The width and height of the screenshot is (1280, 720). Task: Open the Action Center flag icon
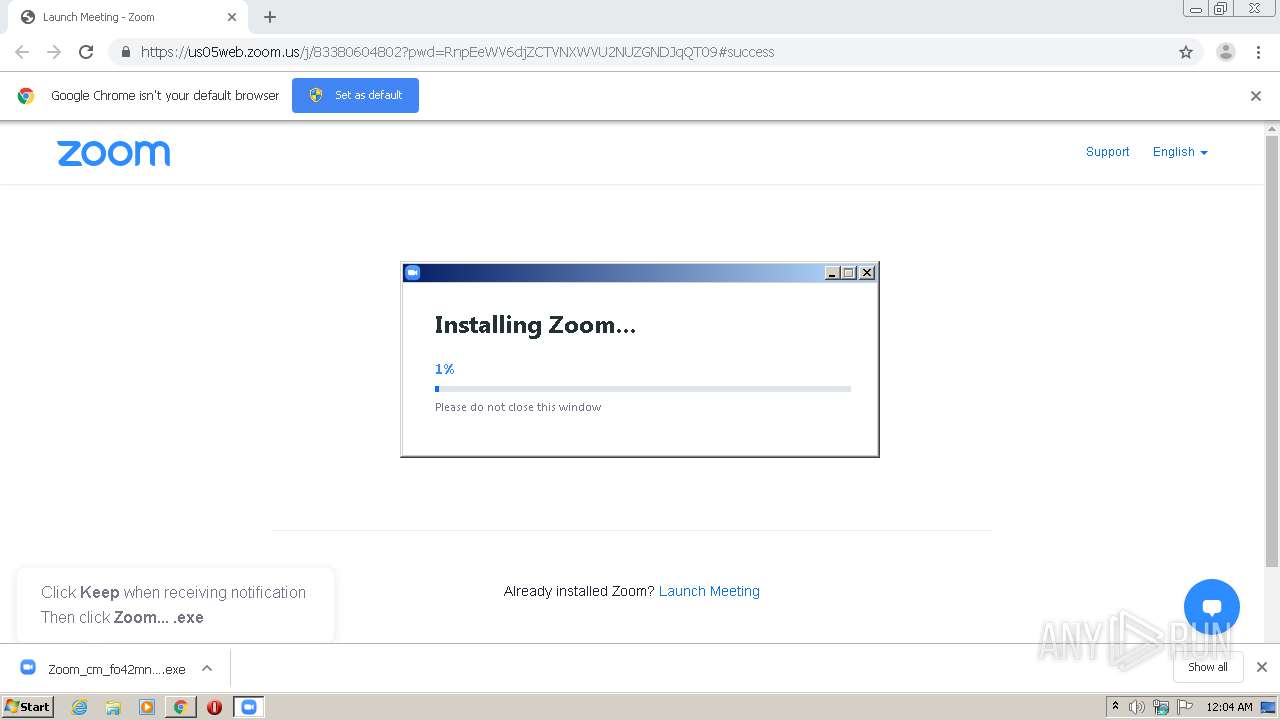click(1183, 707)
